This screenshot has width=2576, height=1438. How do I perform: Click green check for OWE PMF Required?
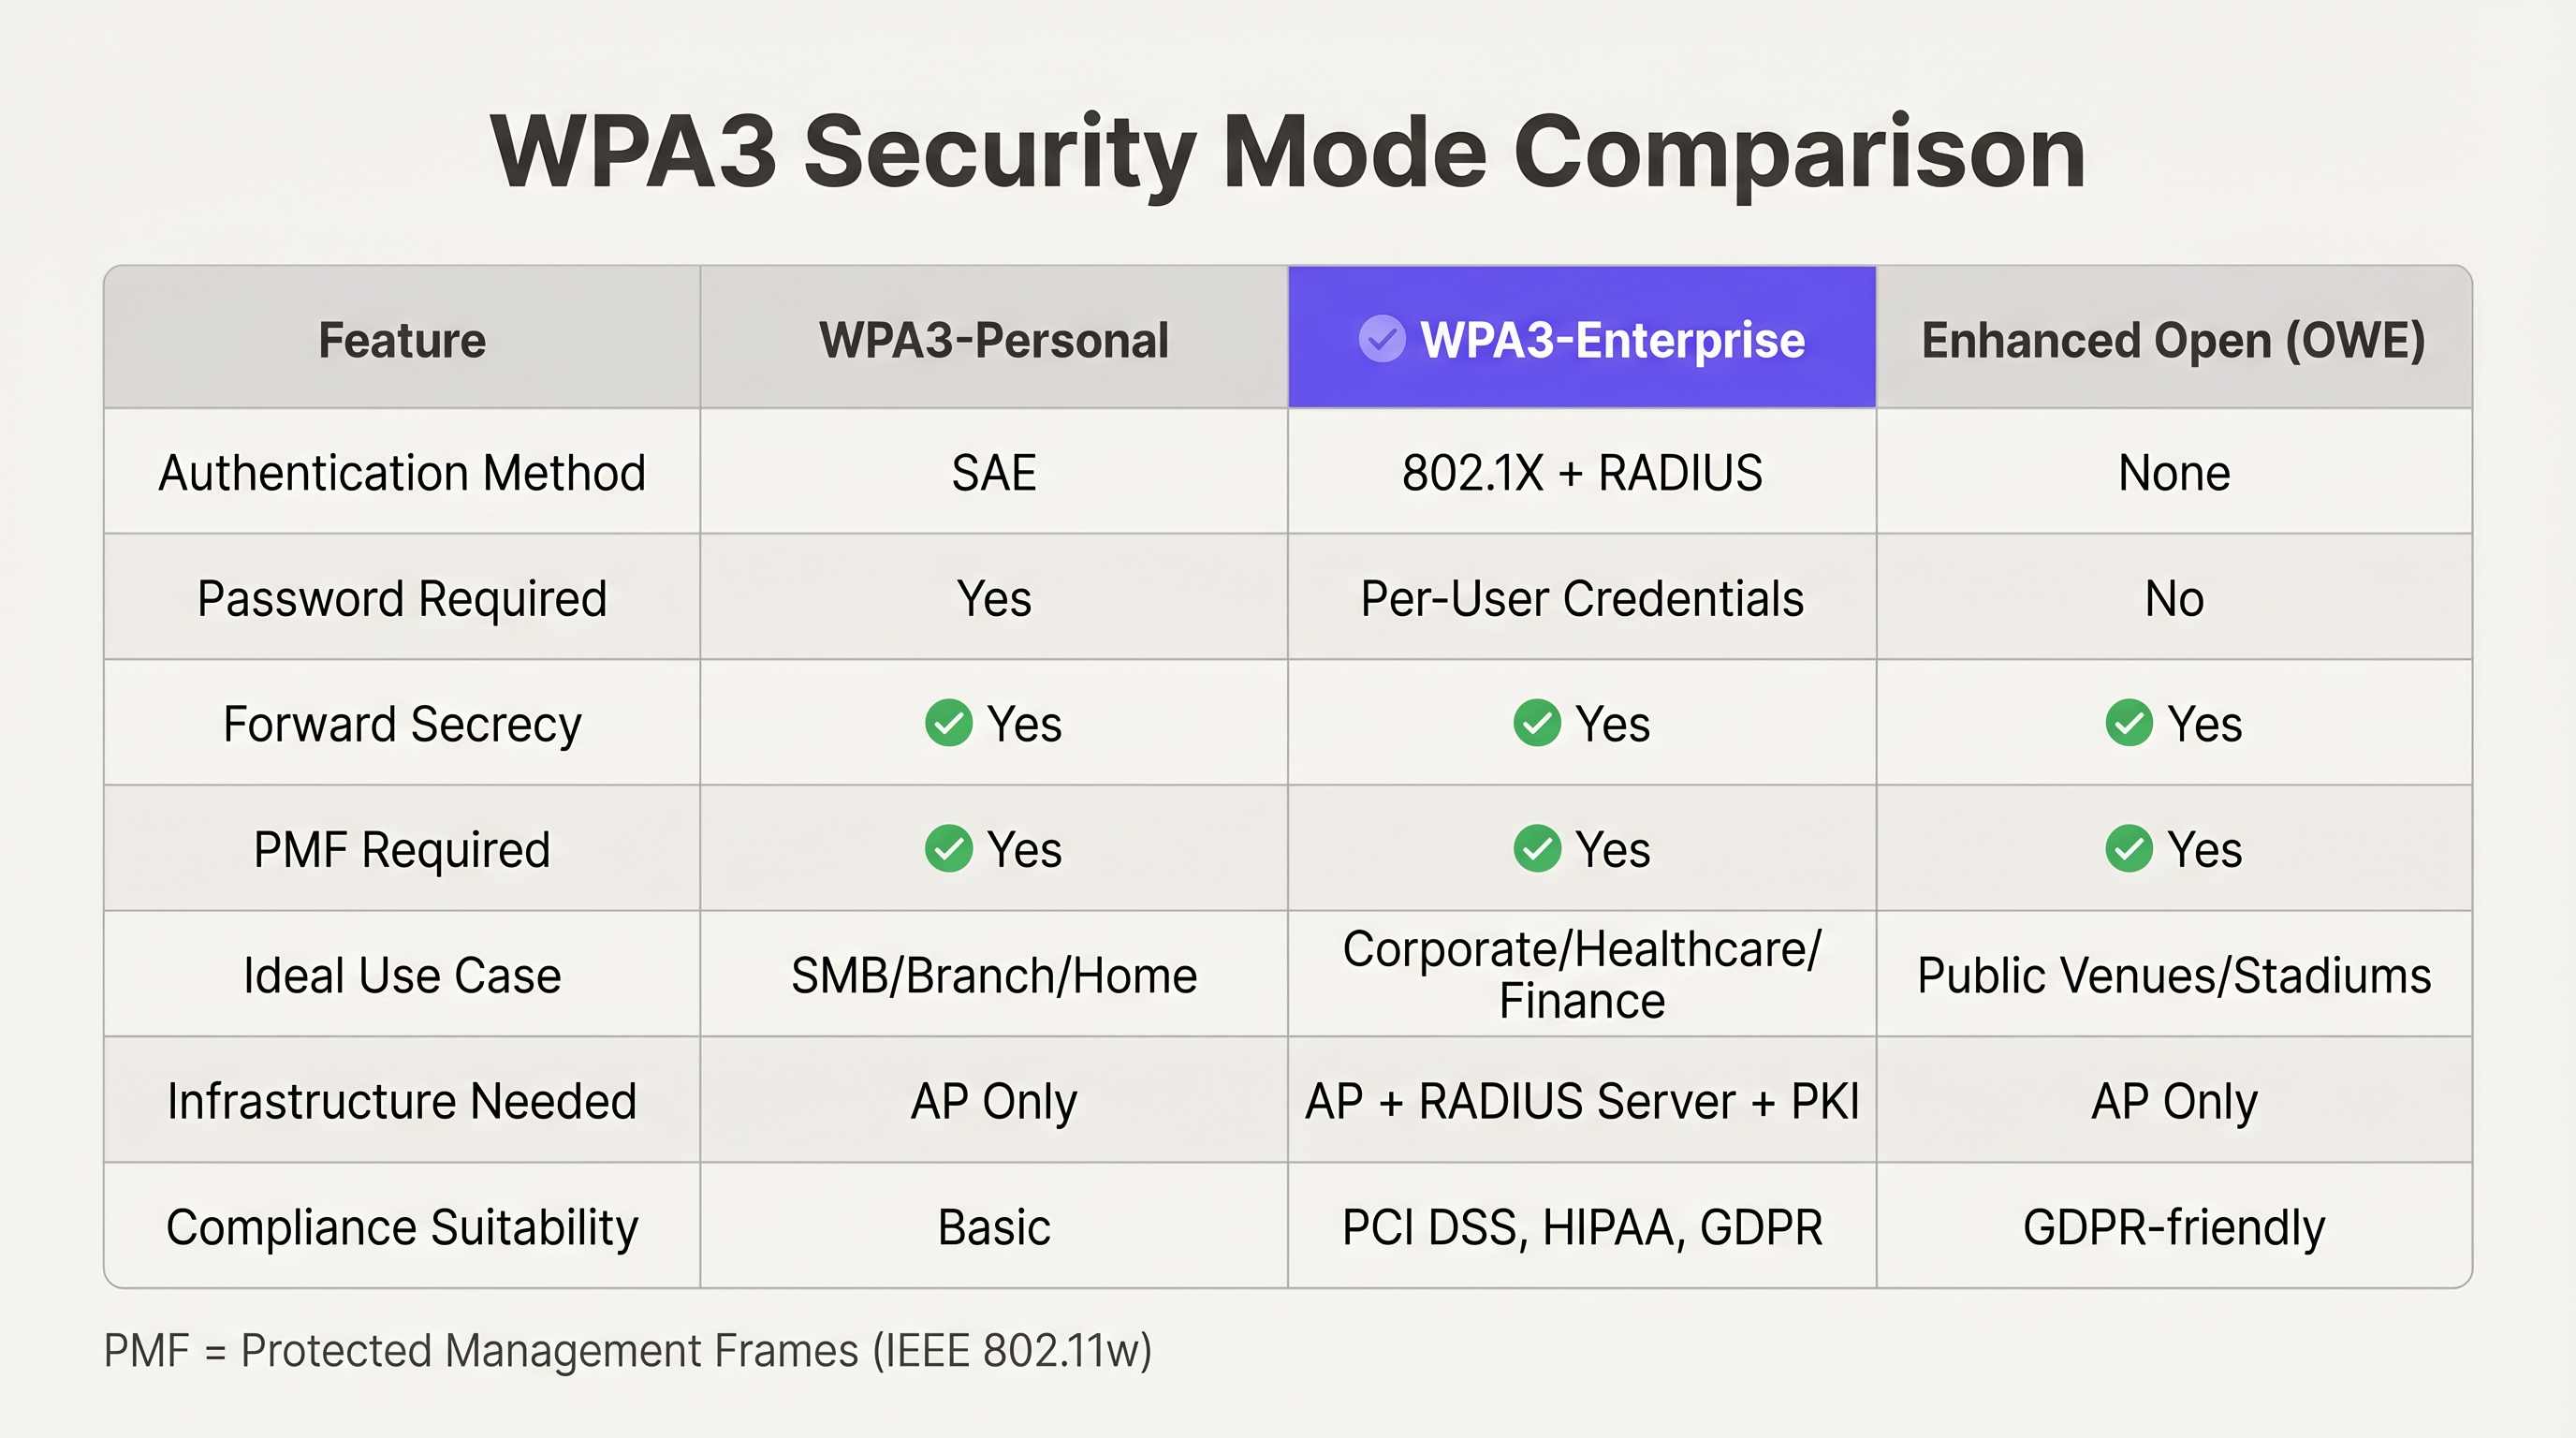2129,849
